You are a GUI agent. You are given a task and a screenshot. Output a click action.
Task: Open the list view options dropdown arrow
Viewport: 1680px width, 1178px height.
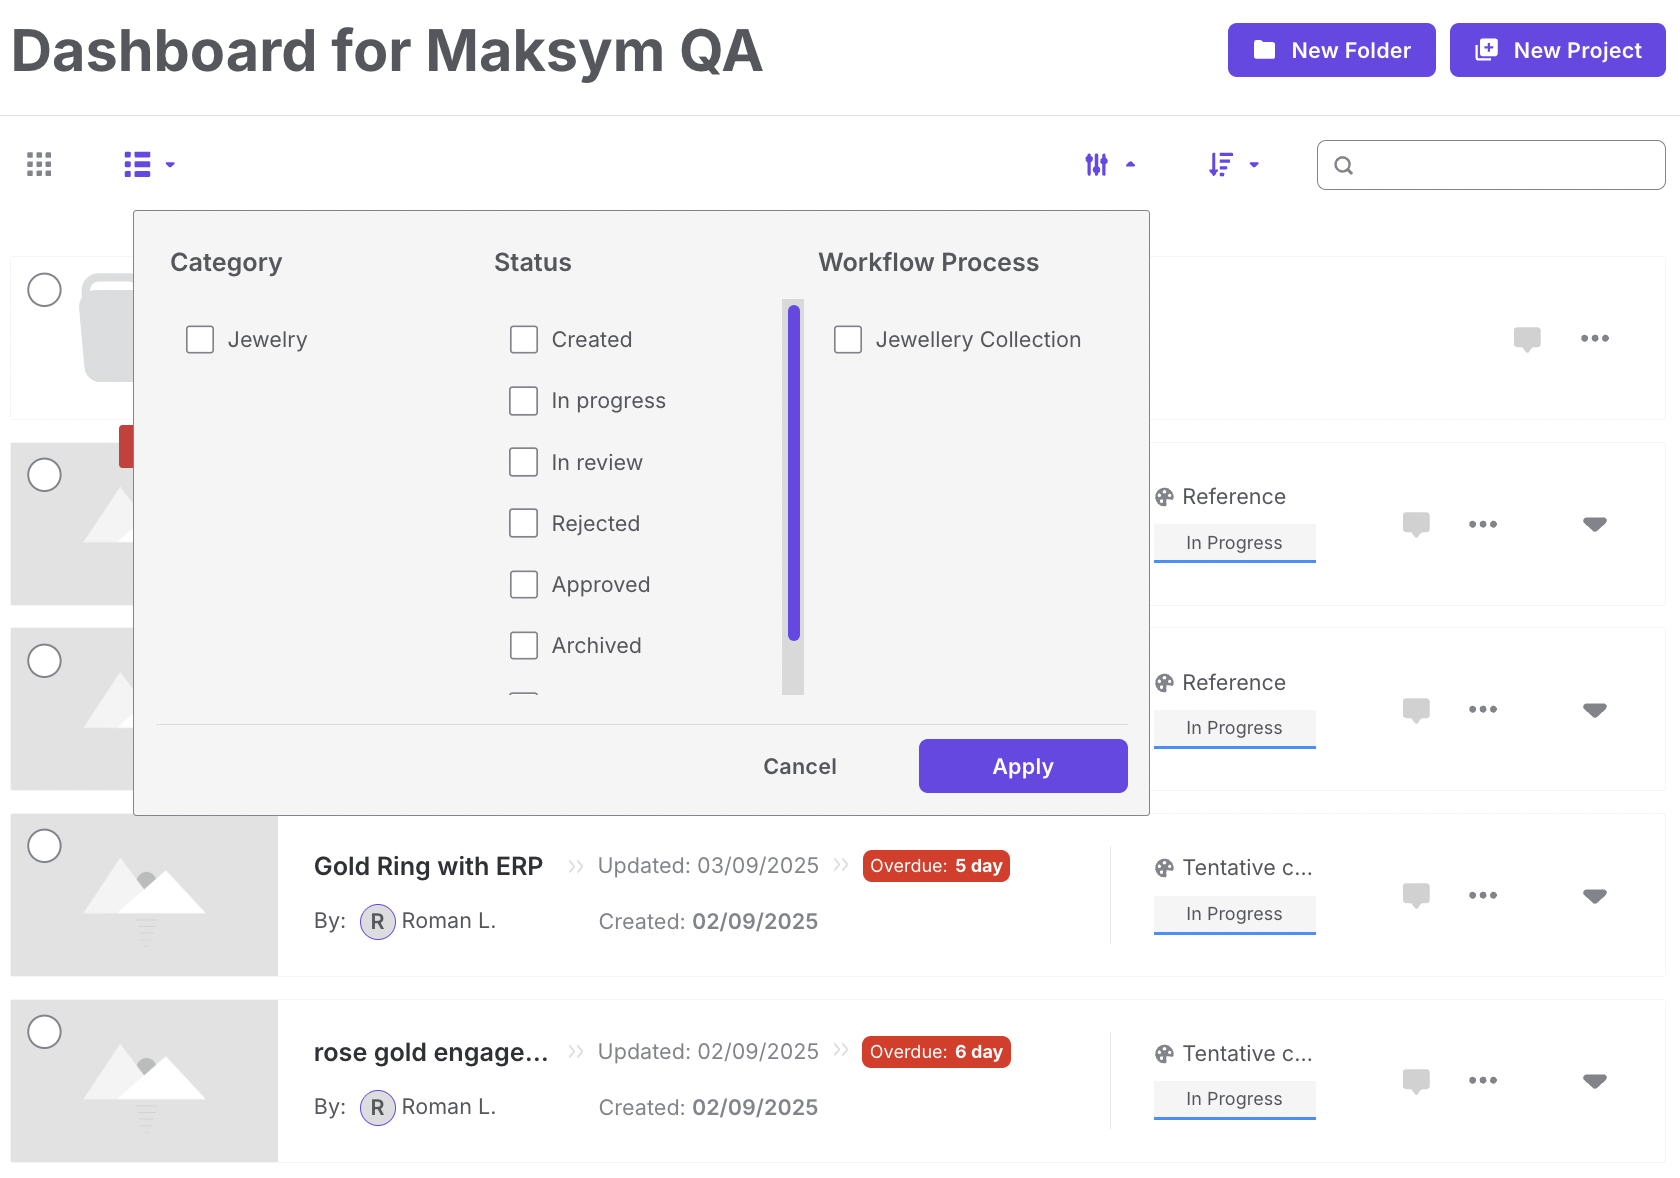(x=170, y=165)
